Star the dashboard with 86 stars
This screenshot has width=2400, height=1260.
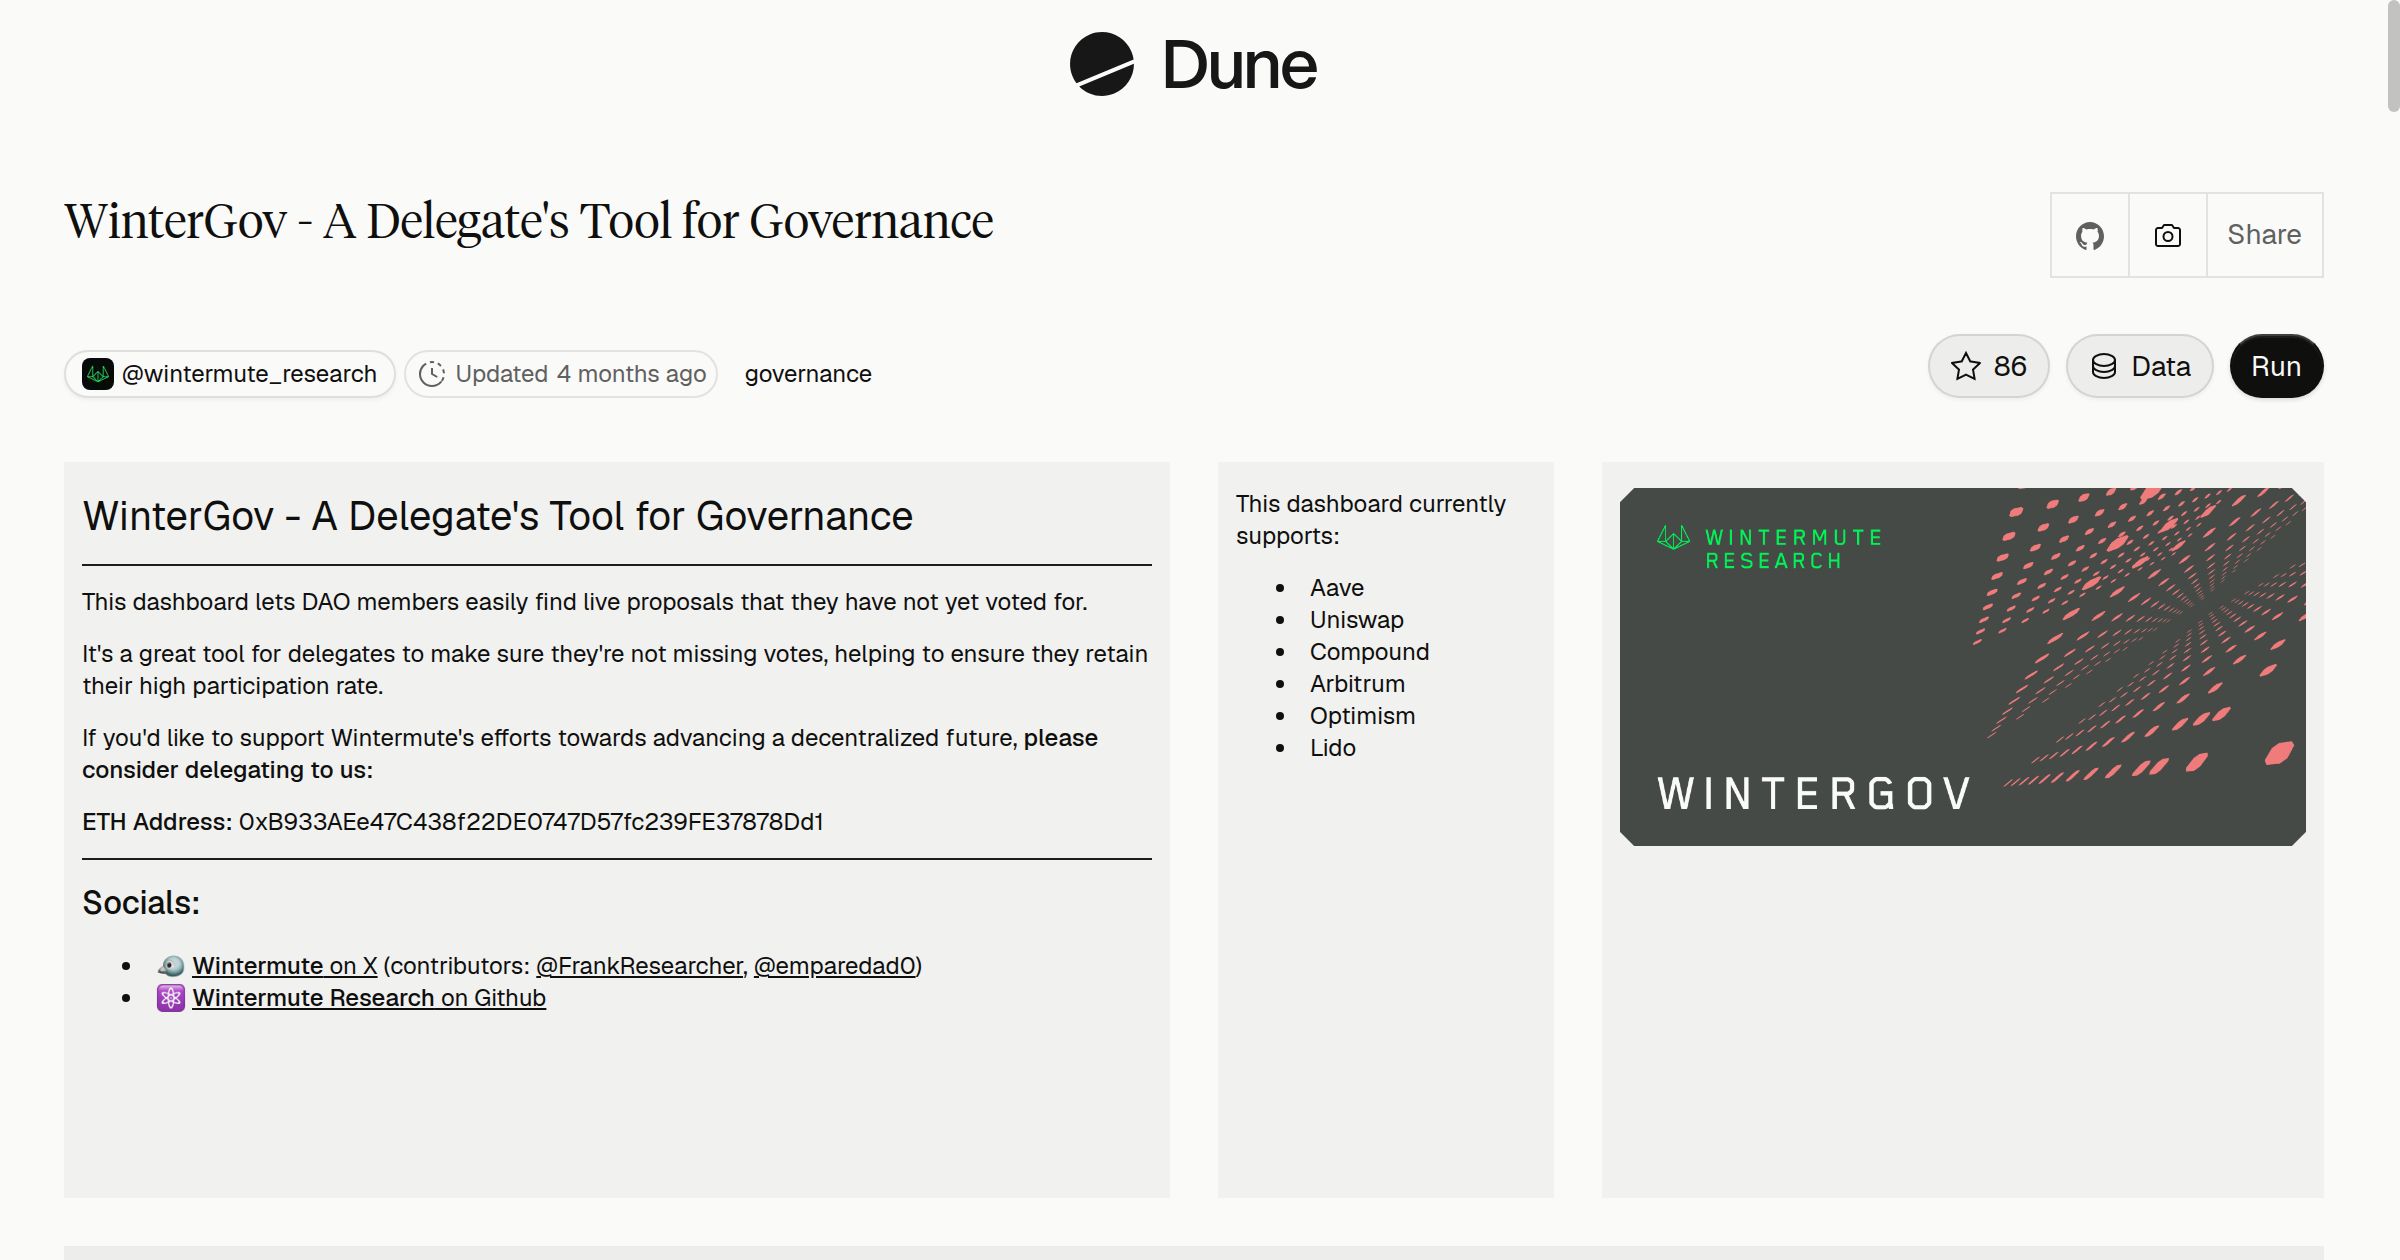[x=1988, y=366]
